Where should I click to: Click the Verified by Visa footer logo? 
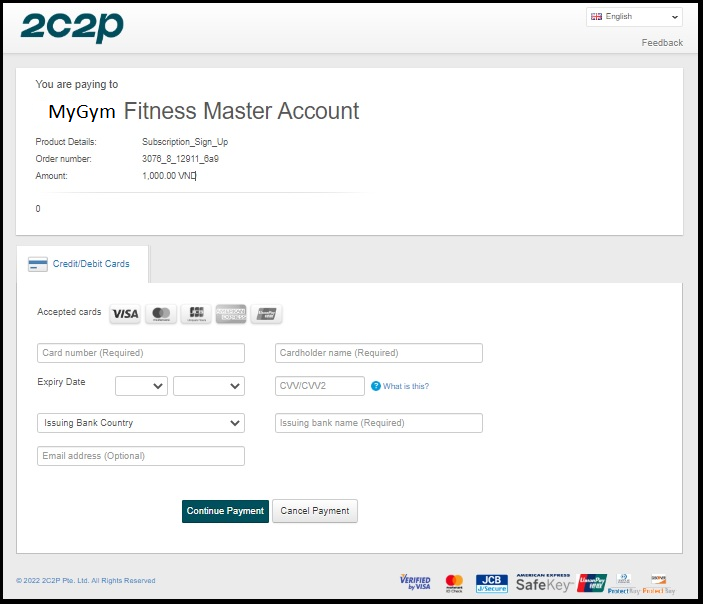[x=415, y=582]
